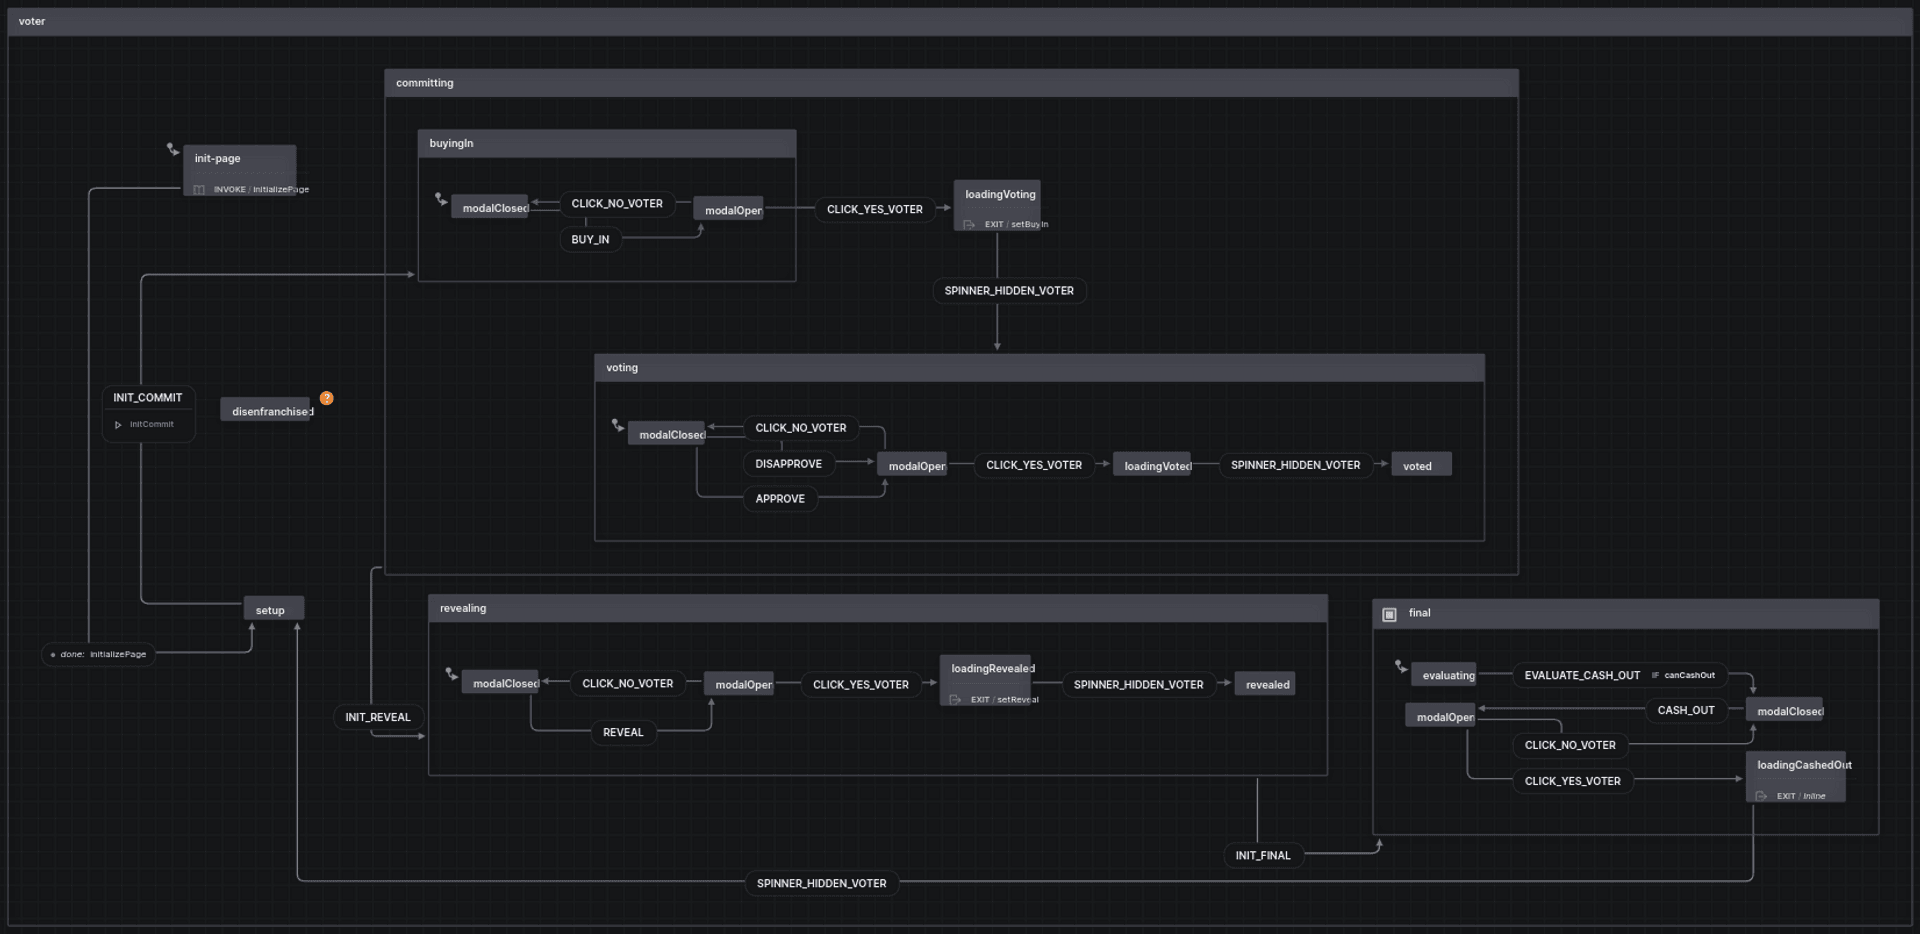The height and width of the screenshot is (934, 1920).
Task: Click CLICK_NO_VOTER event in voting
Action: point(801,428)
